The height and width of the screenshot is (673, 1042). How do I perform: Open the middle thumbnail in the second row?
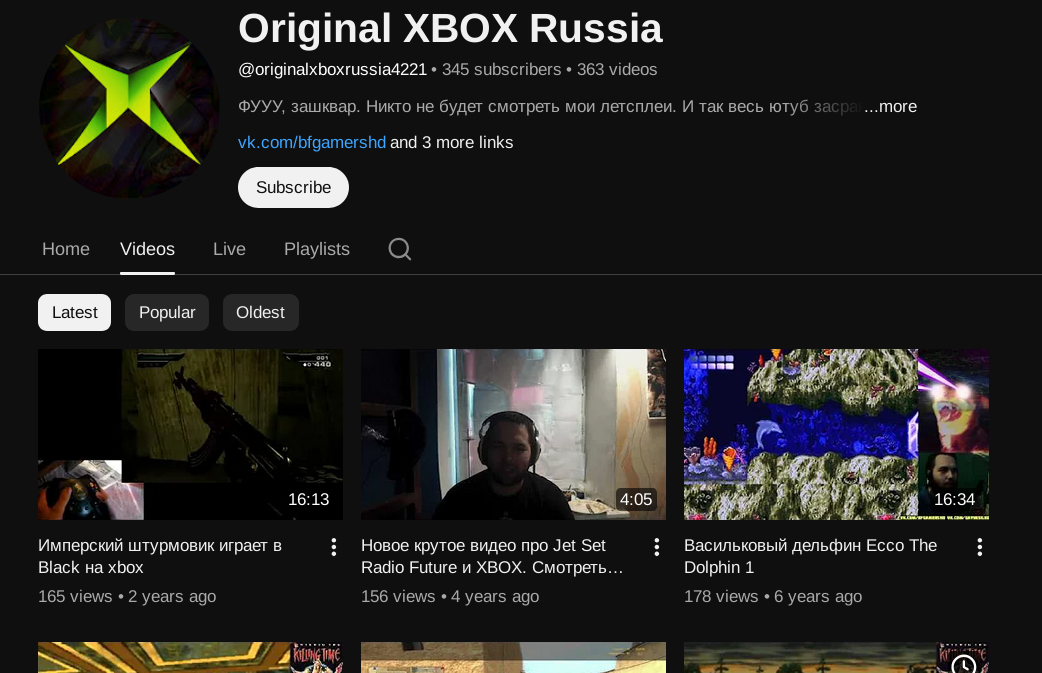514,658
